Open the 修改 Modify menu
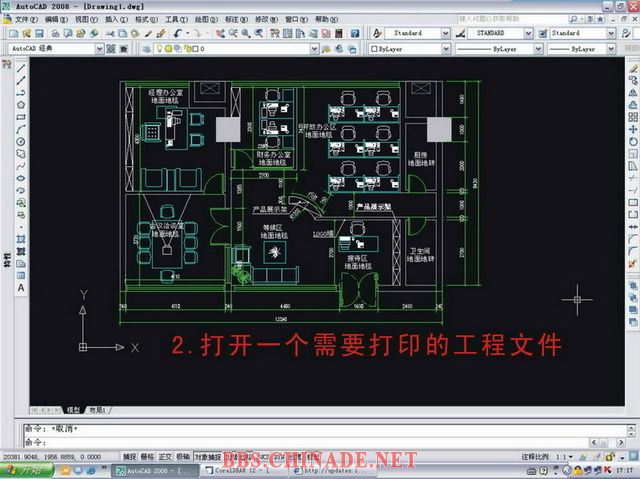640x479 pixels. 266,19
